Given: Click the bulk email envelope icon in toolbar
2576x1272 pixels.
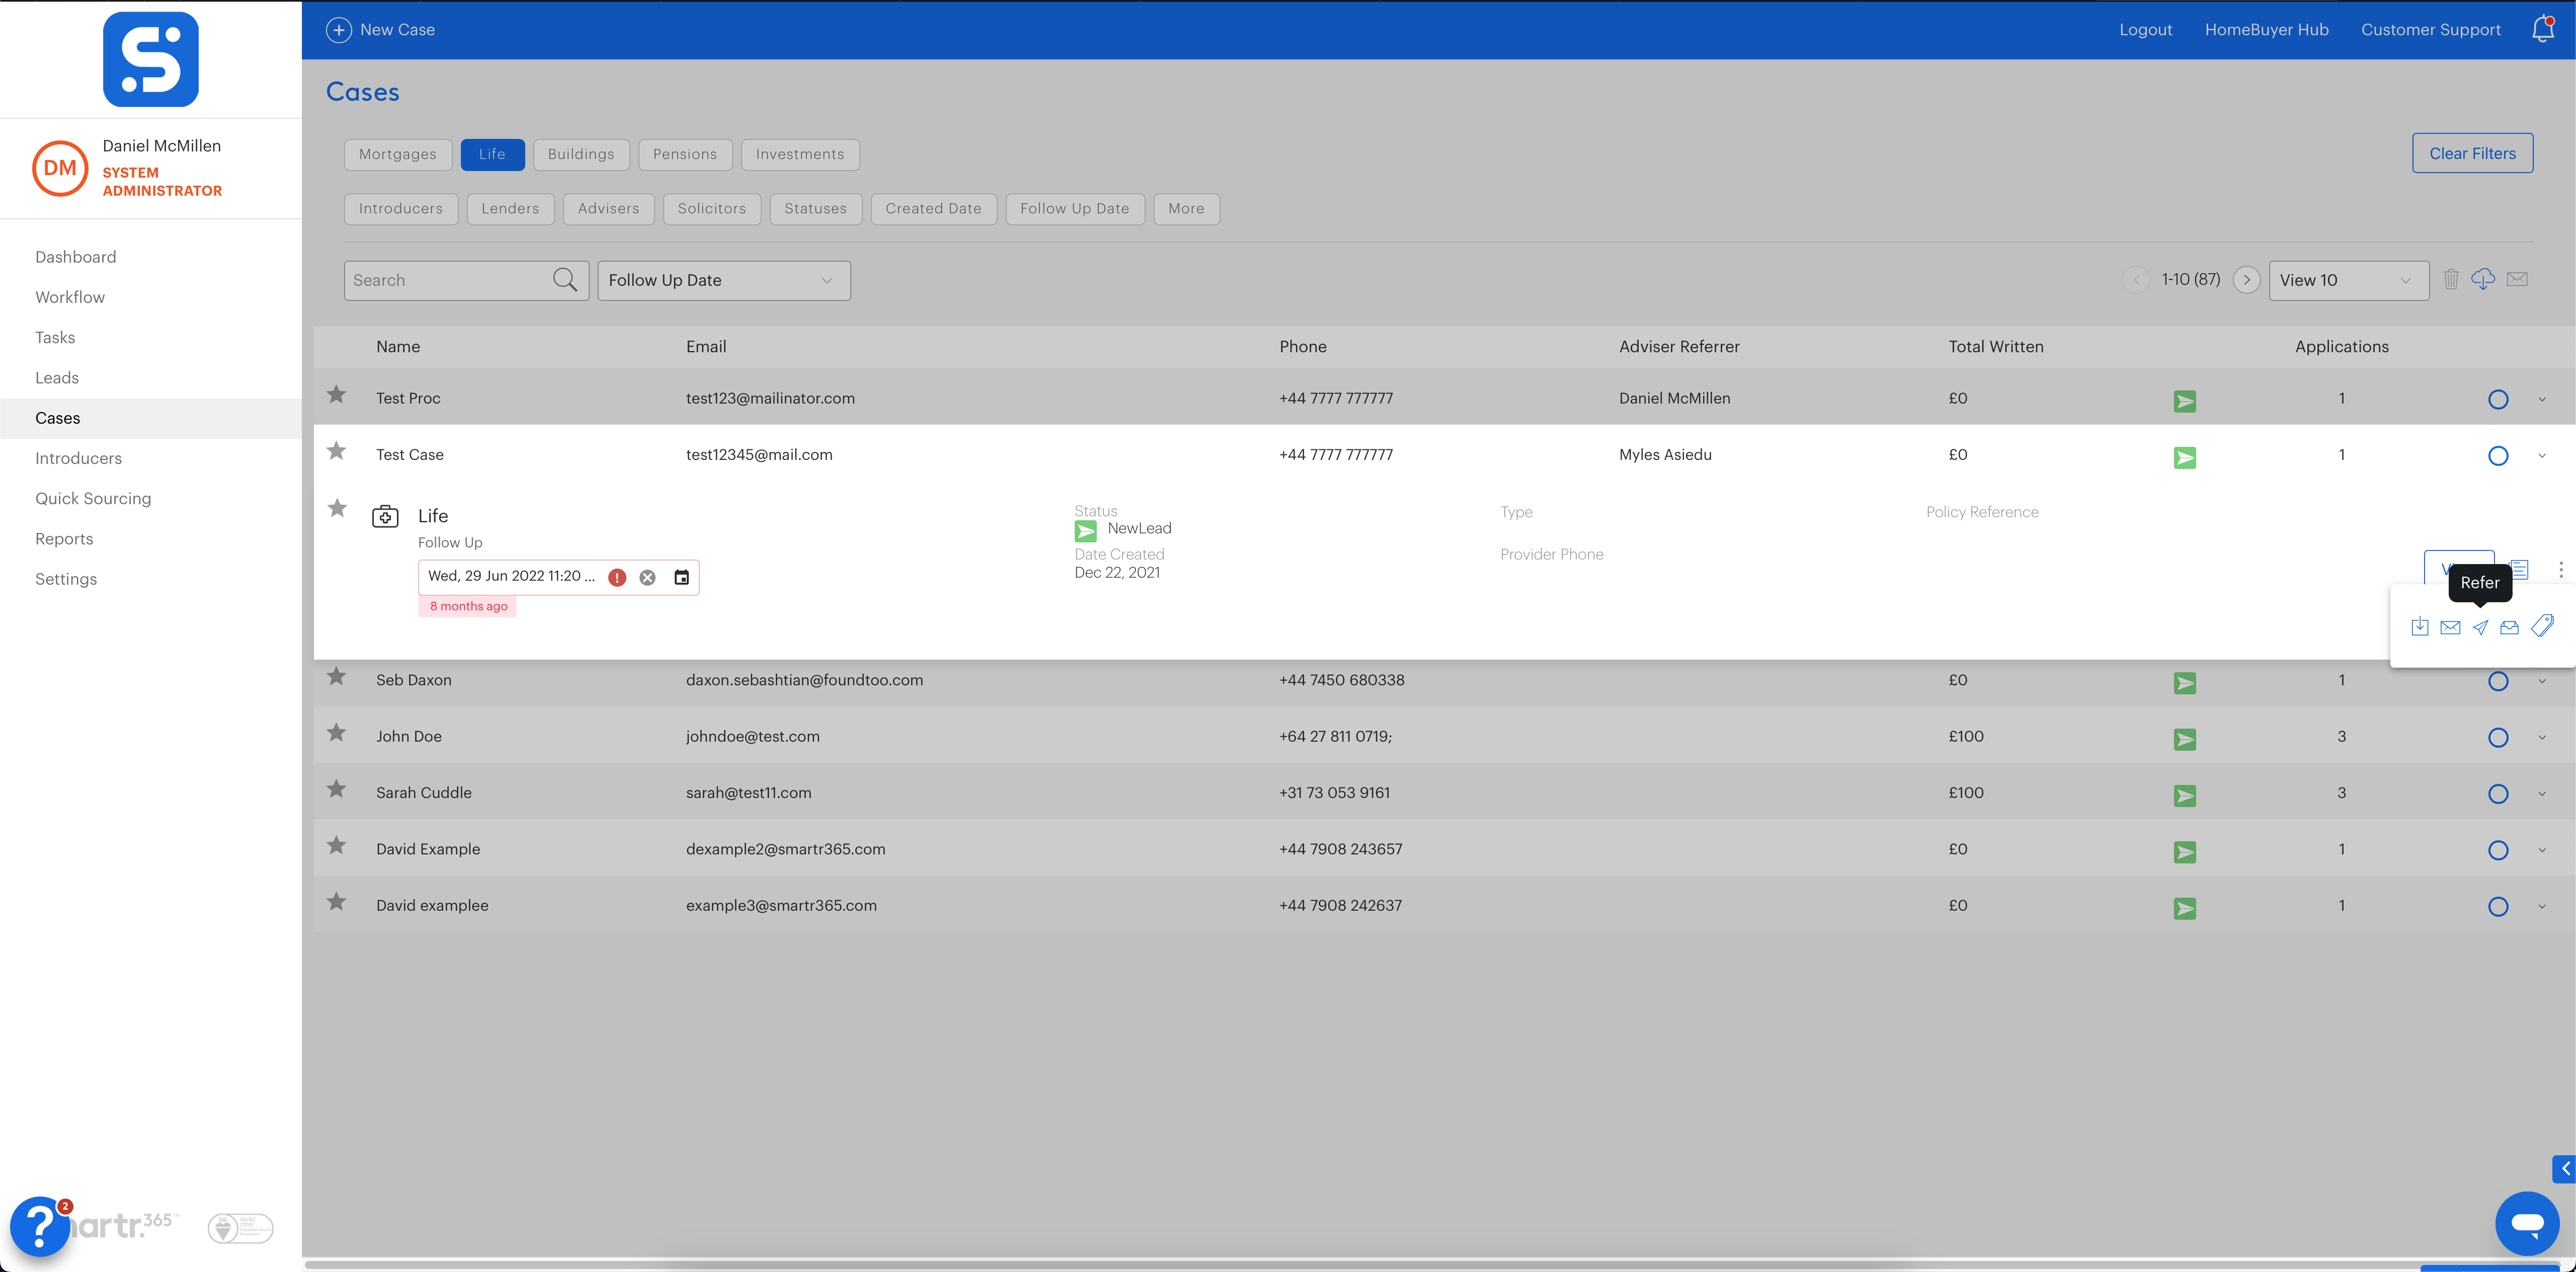Looking at the screenshot, I should click(x=2518, y=279).
